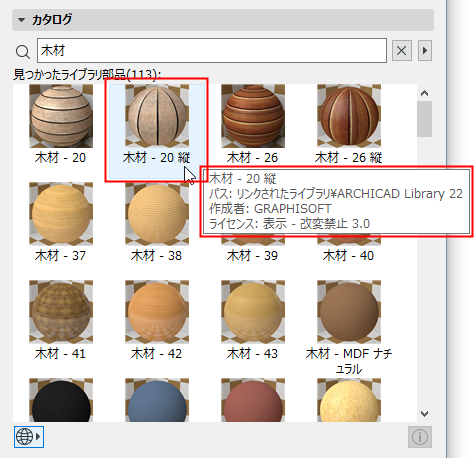Click the 木材 - 39 label
The width and height of the screenshot is (474, 458).
(252, 256)
